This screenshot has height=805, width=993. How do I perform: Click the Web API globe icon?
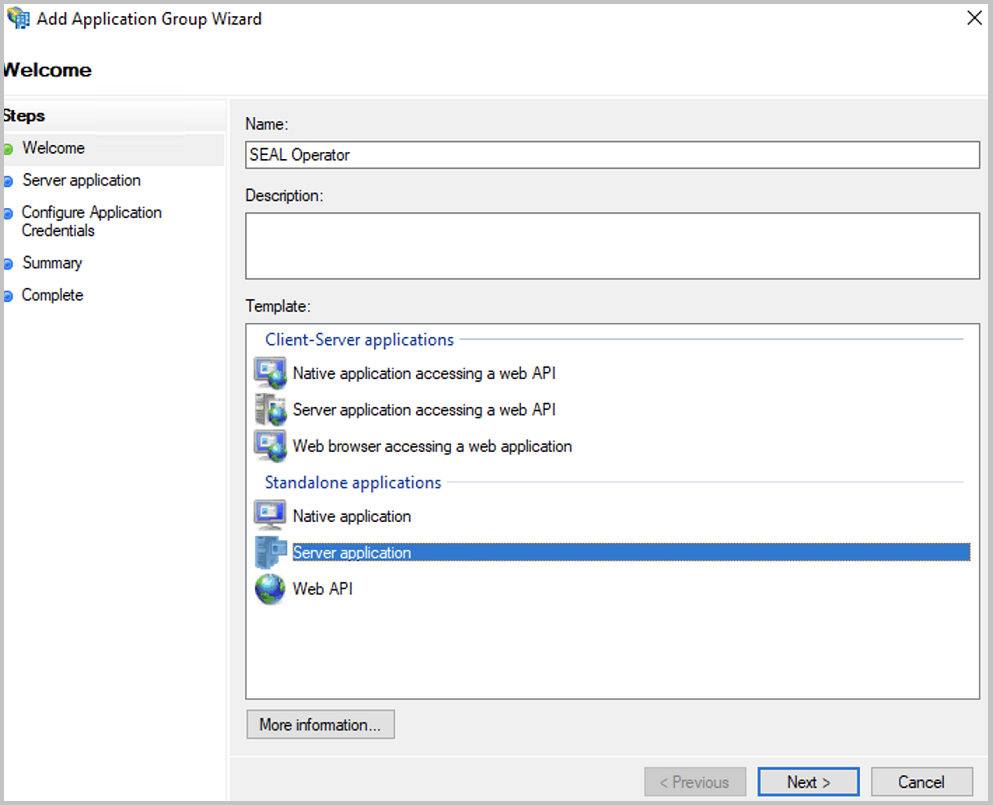point(270,589)
